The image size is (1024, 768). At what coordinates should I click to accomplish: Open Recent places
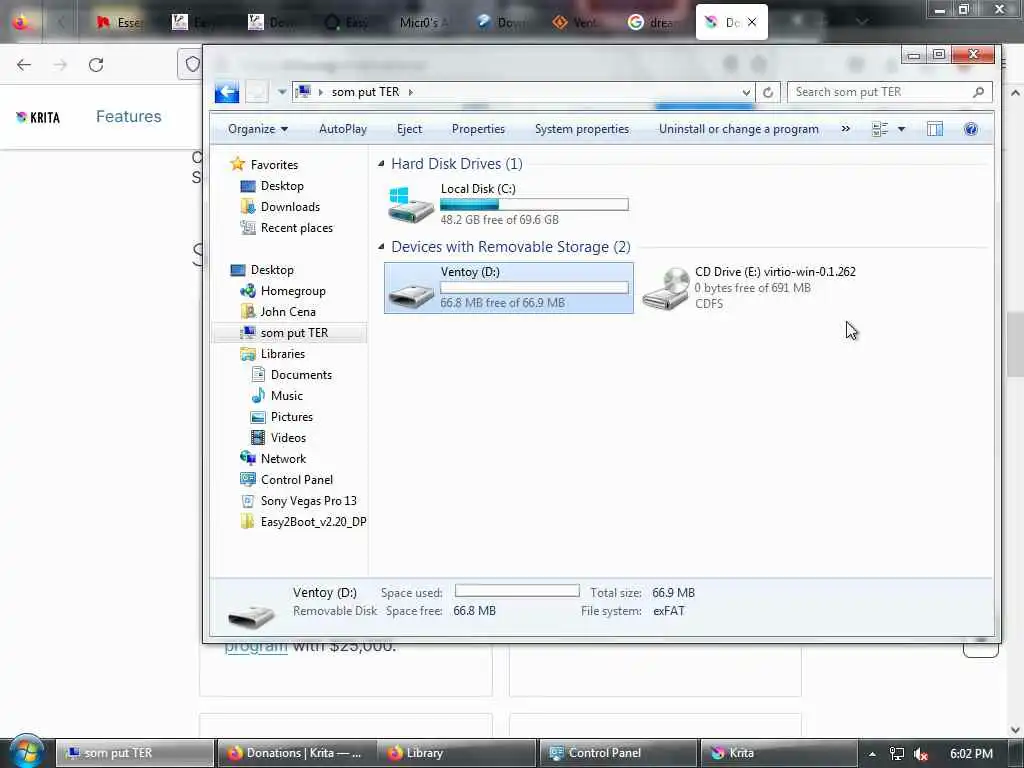(296, 227)
